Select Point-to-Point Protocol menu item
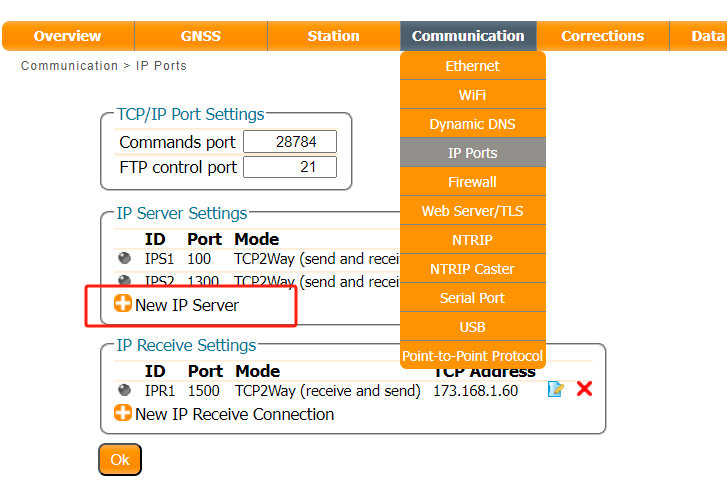Viewport: 728px width, 481px height. 472,356
